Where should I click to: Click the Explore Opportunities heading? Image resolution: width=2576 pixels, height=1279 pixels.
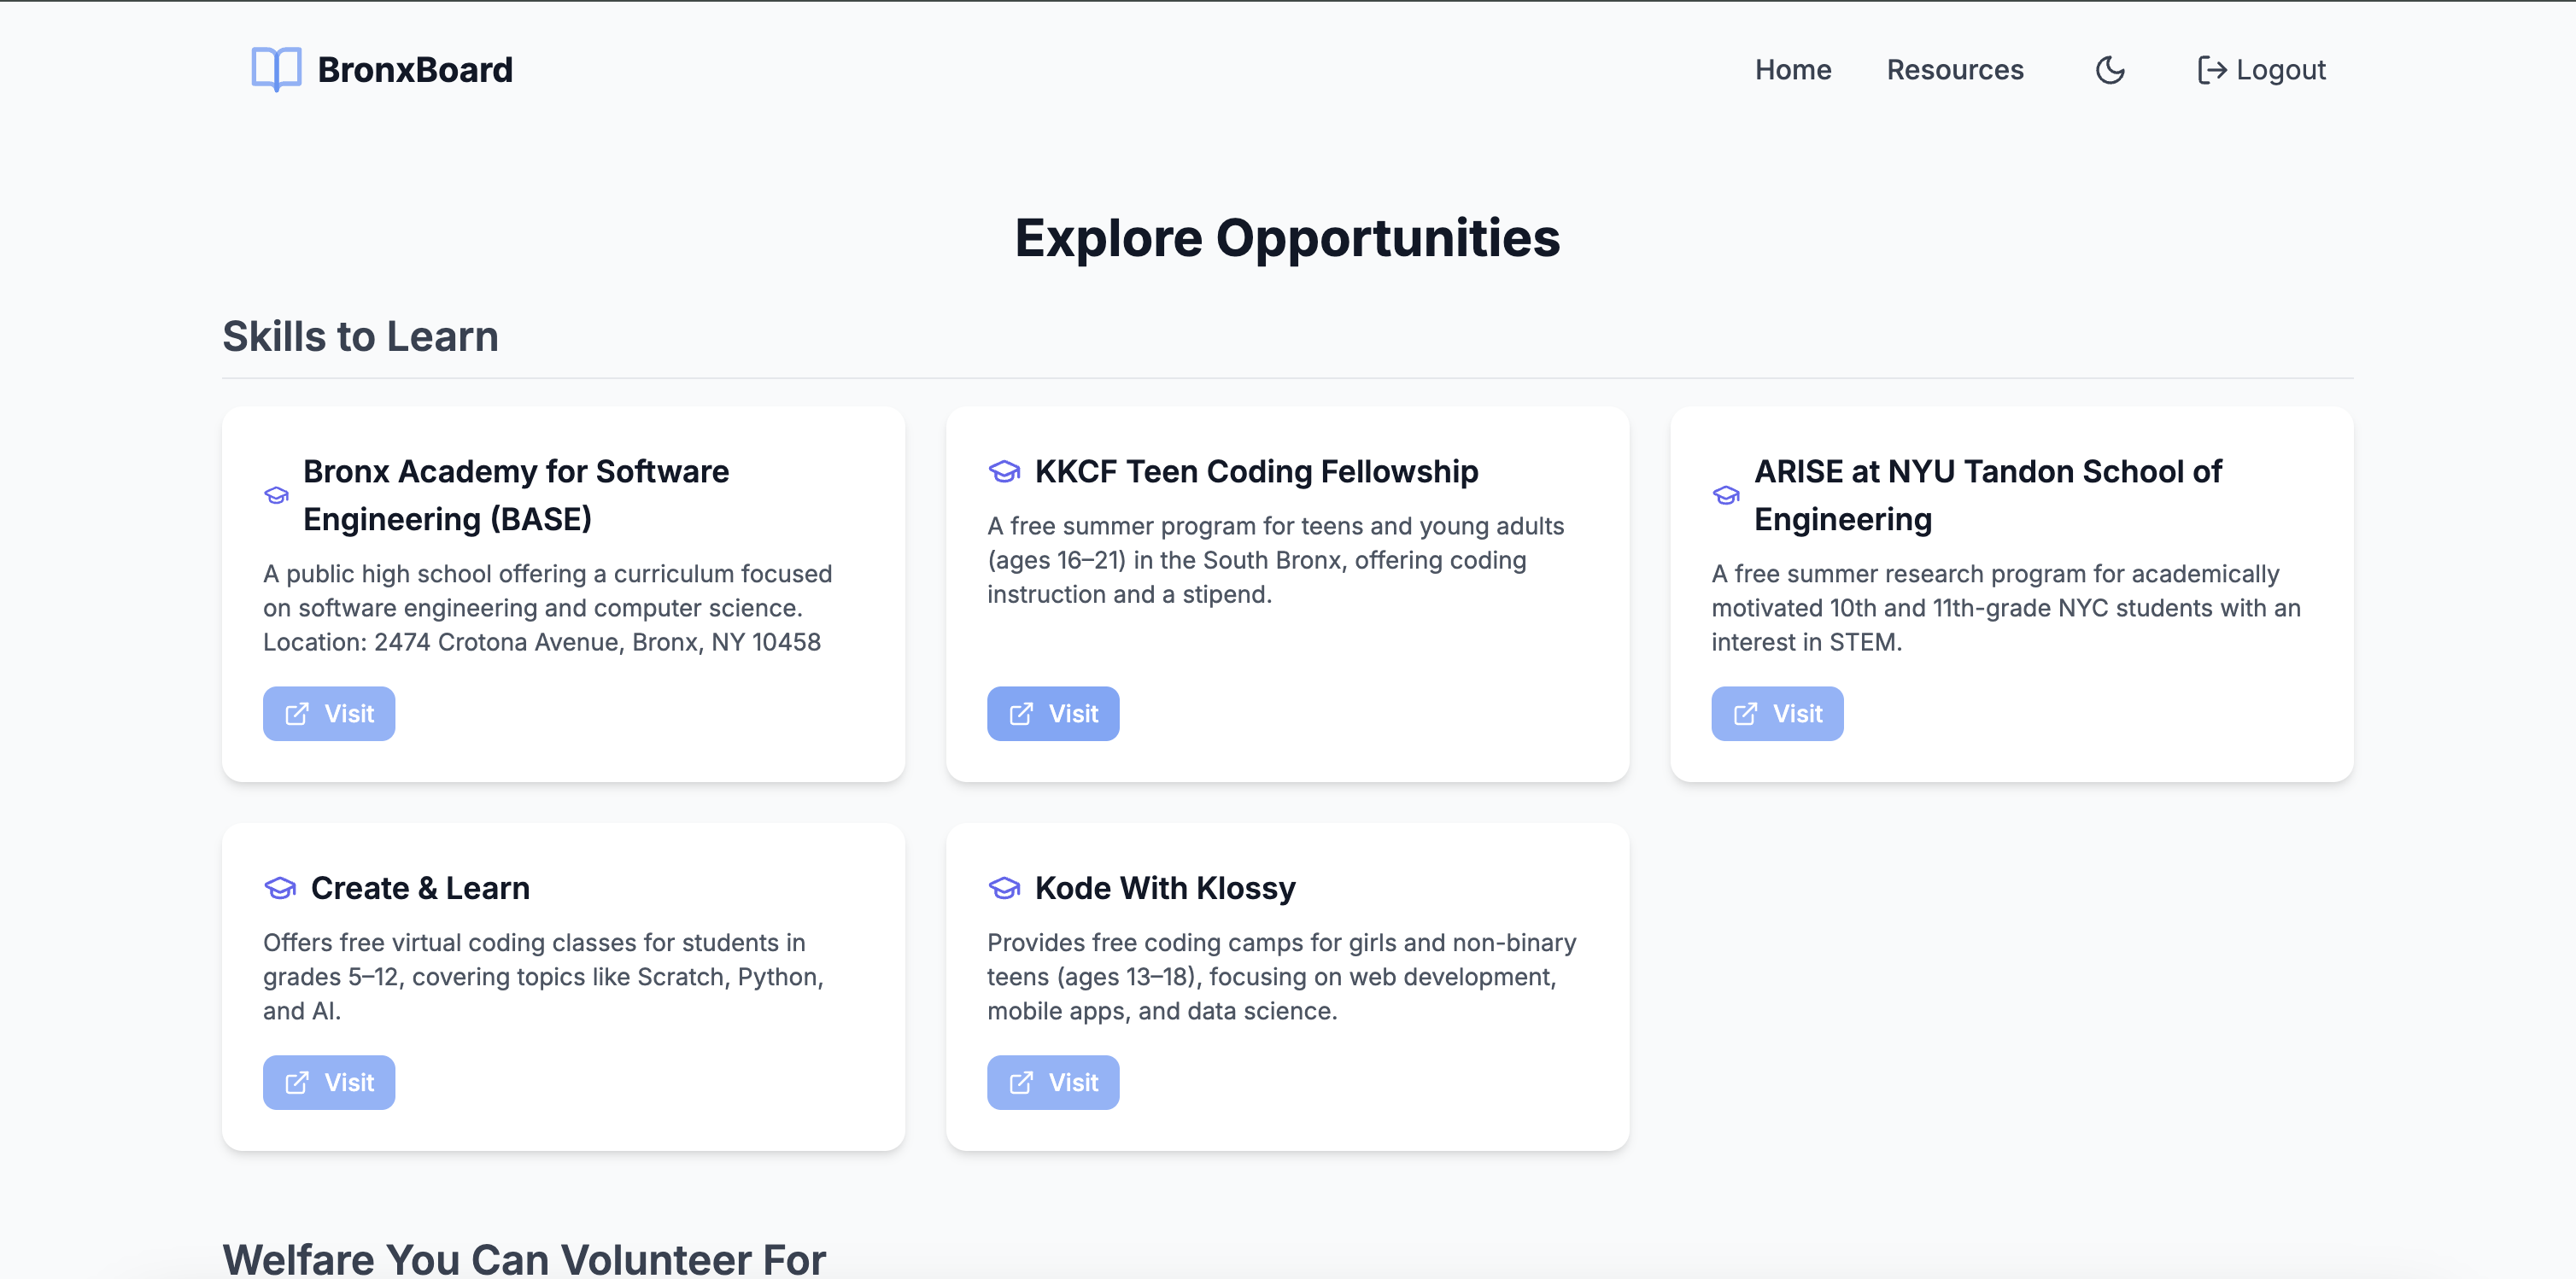click(1287, 238)
